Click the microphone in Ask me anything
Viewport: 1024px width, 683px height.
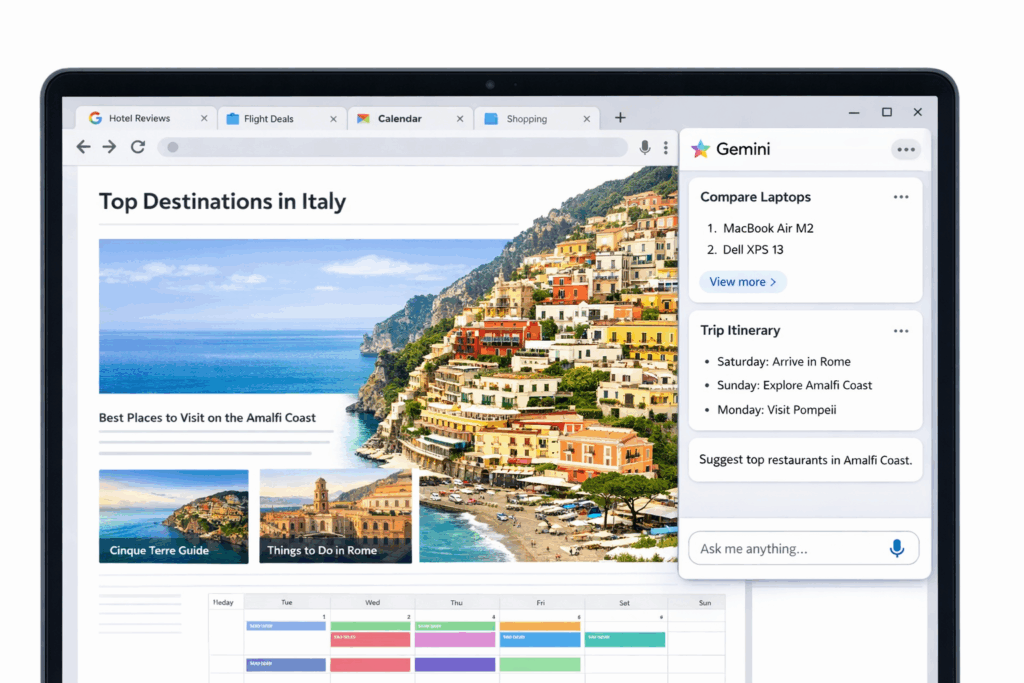(897, 548)
